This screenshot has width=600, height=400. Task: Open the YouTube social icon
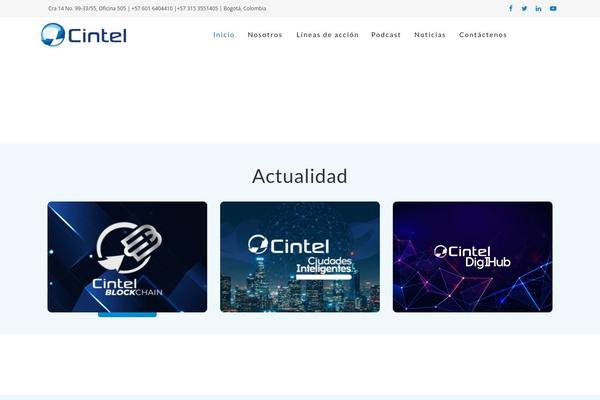[553, 8]
